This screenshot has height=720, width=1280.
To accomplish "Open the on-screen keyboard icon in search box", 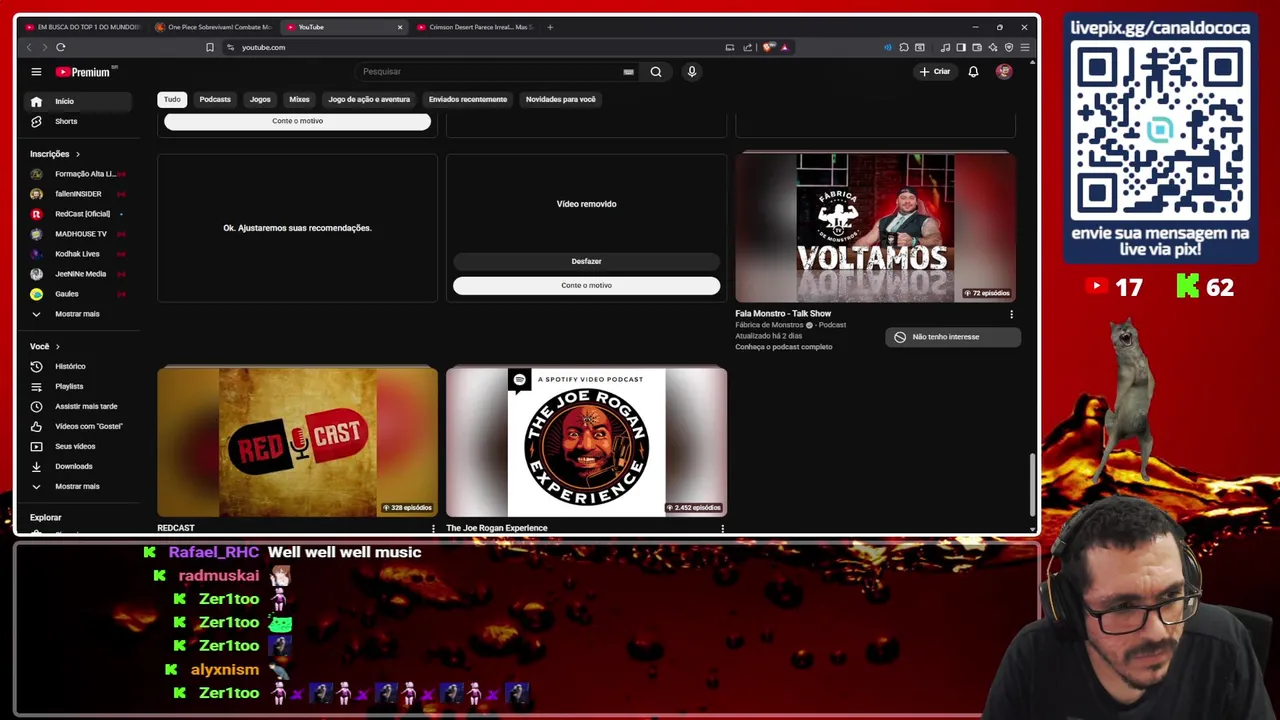I will tap(628, 72).
